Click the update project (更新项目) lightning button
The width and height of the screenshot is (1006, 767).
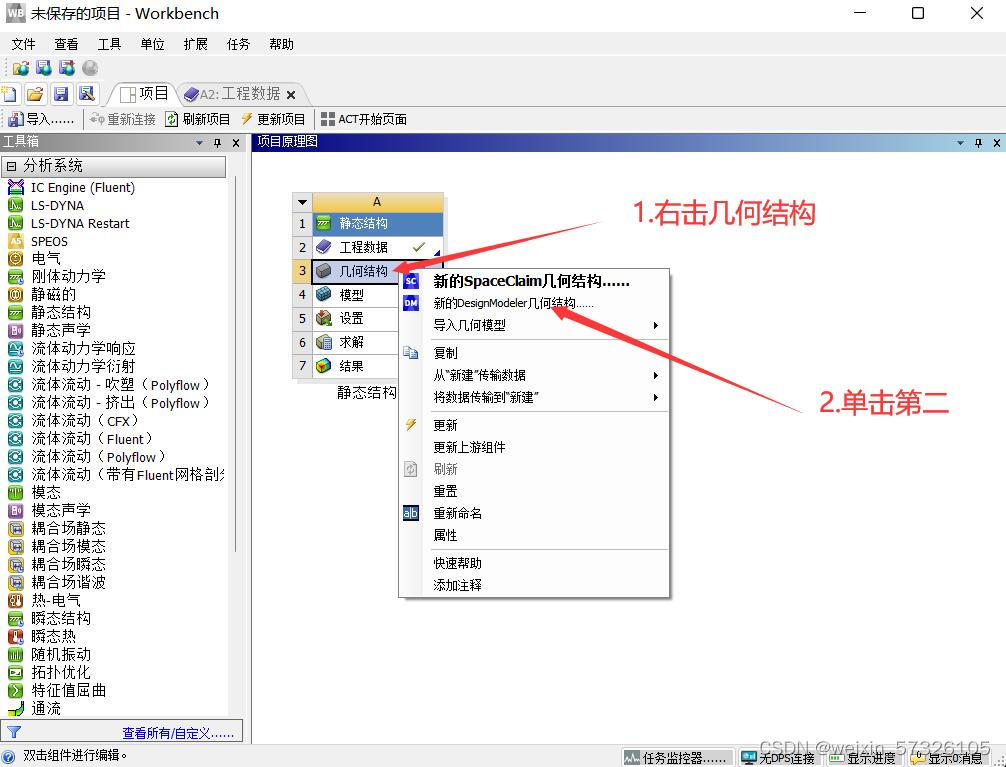pyautogui.click(x=273, y=119)
